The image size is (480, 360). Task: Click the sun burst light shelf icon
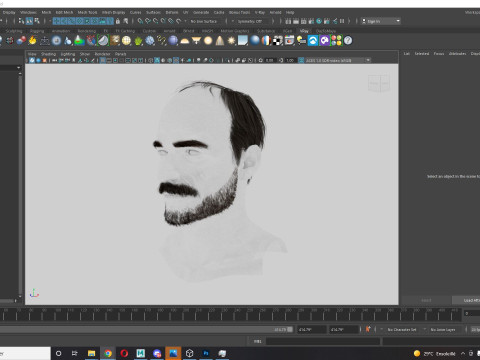(231, 41)
